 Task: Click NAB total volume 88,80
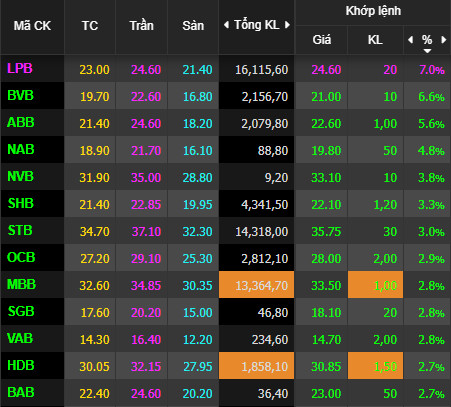273,151
